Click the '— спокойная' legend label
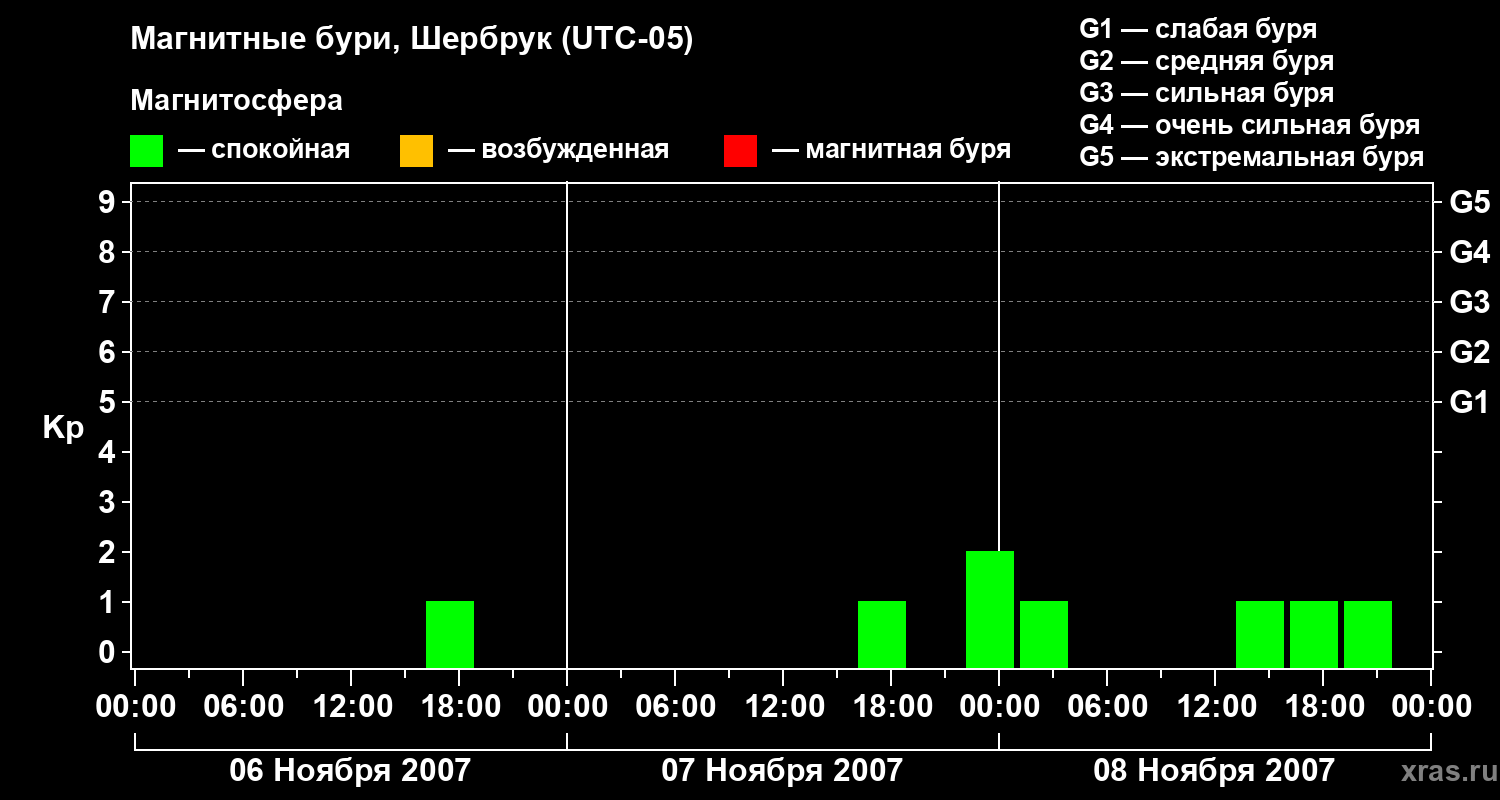 pyautogui.click(x=264, y=150)
